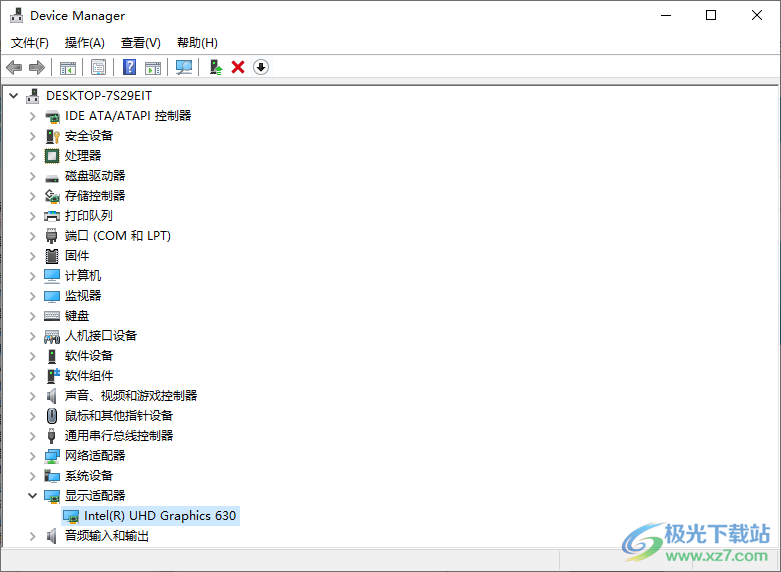The image size is (781, 572).
Task: Select the 存储控制器 label
Action: (x=95, y=196)
